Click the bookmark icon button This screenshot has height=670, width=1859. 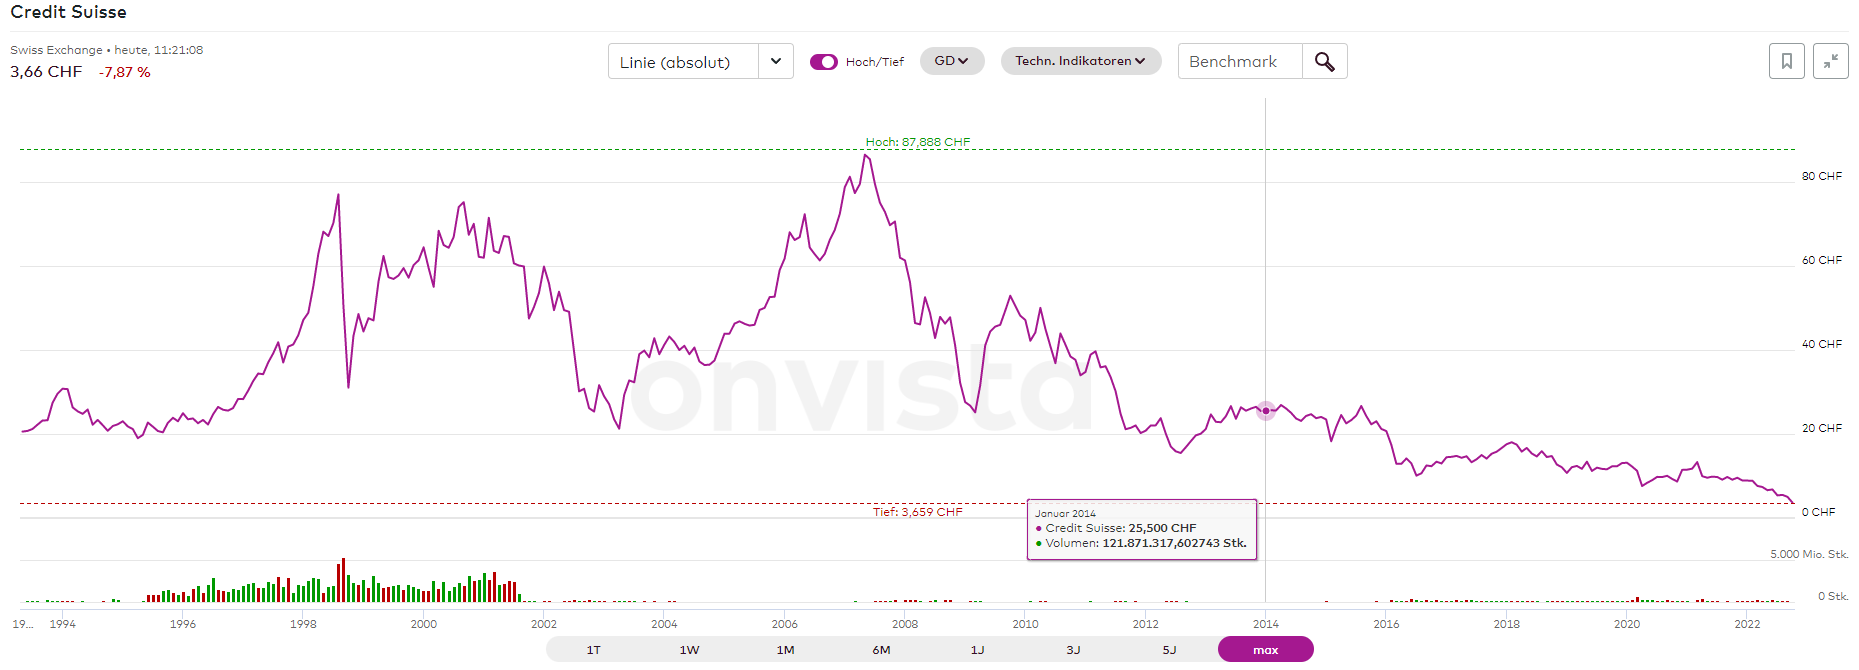click(1786, 62)
